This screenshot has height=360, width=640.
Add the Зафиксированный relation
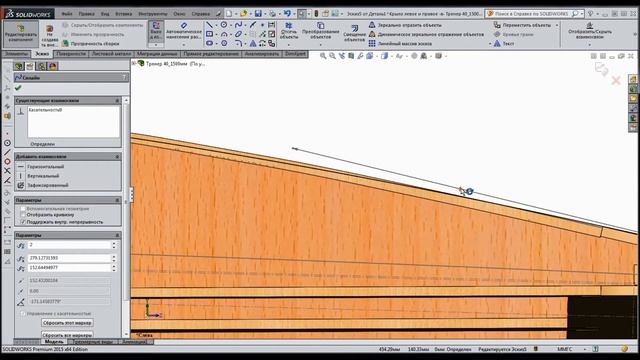click(47, 185)
